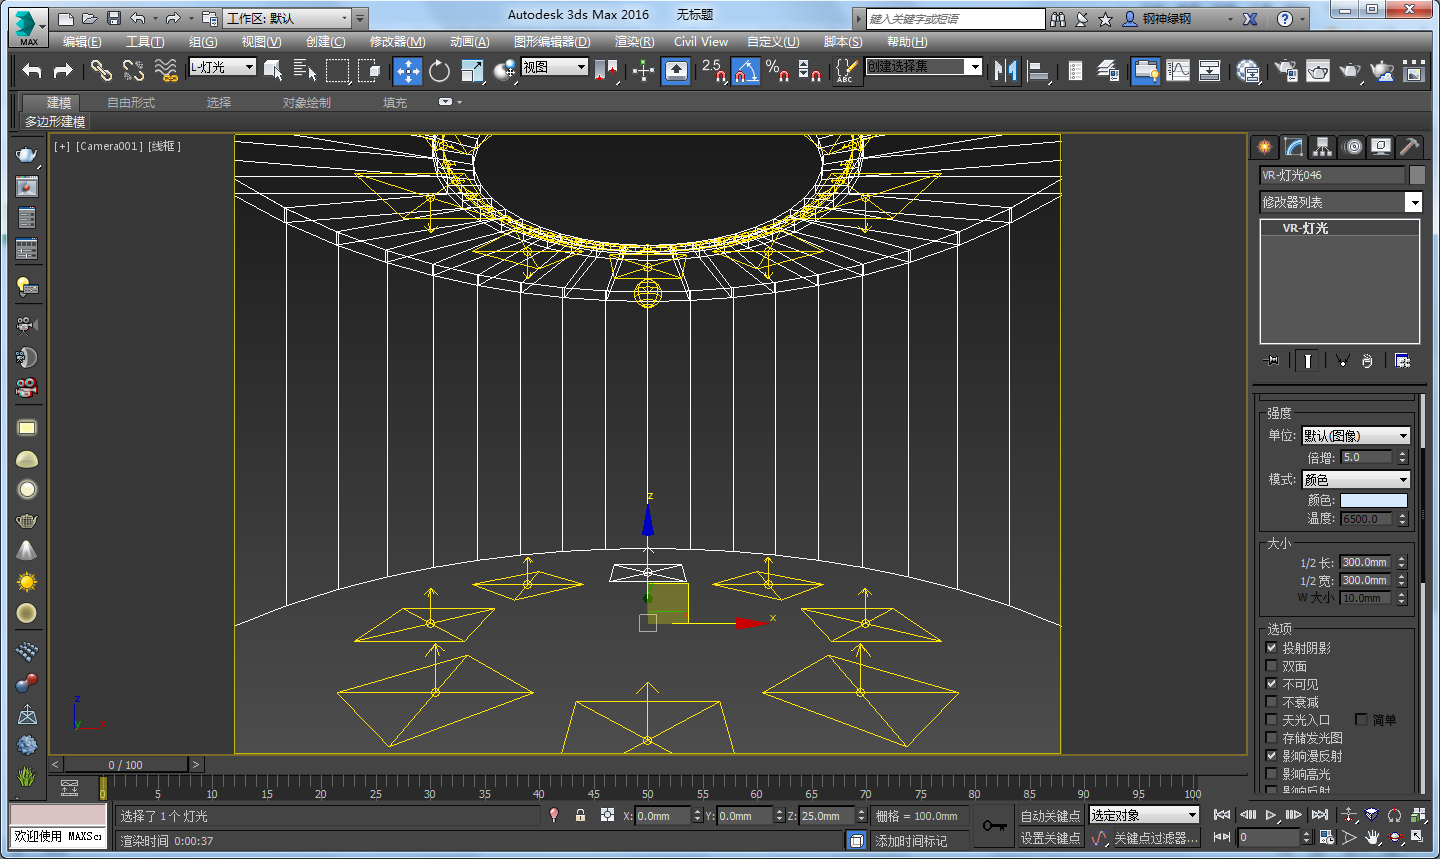1440x859 pixels.
Task: Collapse the 强度 rollout header
Action: 1279,413
